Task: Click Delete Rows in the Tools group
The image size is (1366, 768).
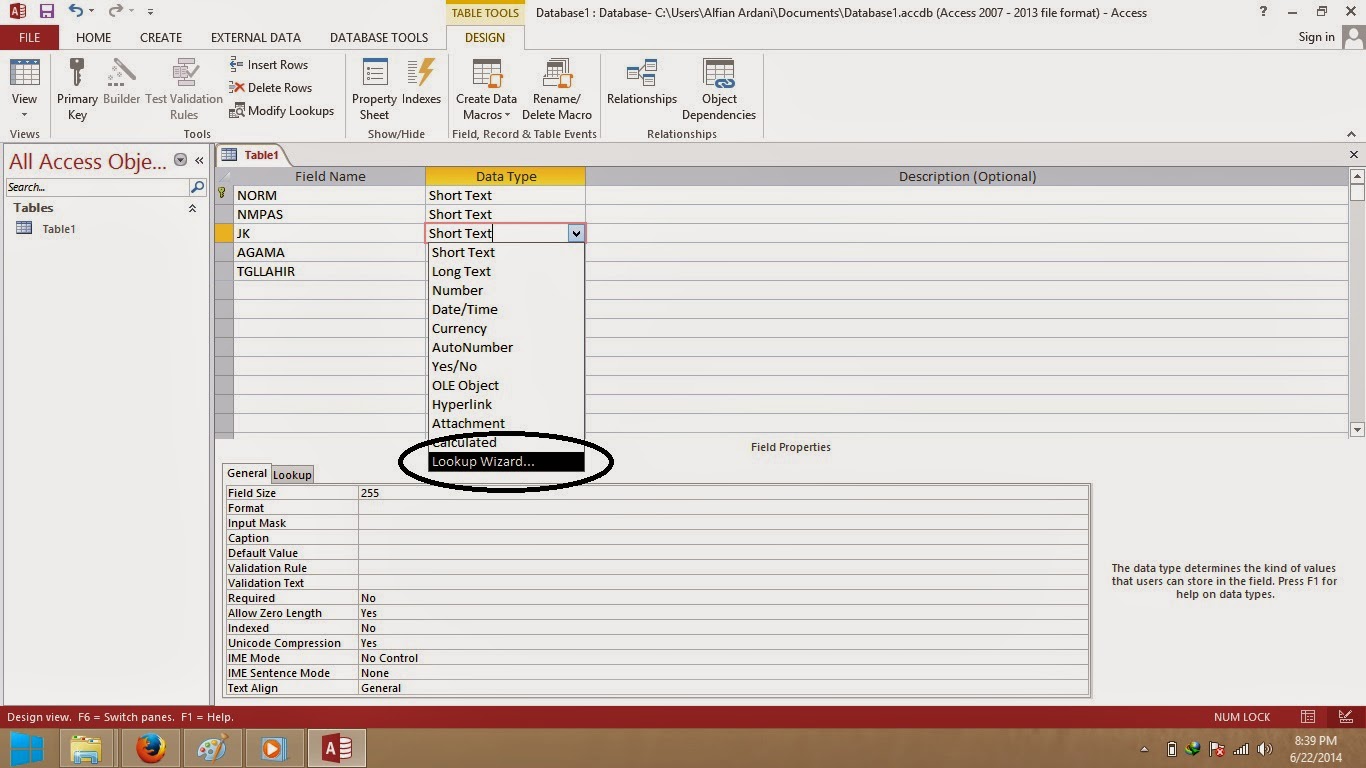Action: pyautogui.click(x=270, y=88)
